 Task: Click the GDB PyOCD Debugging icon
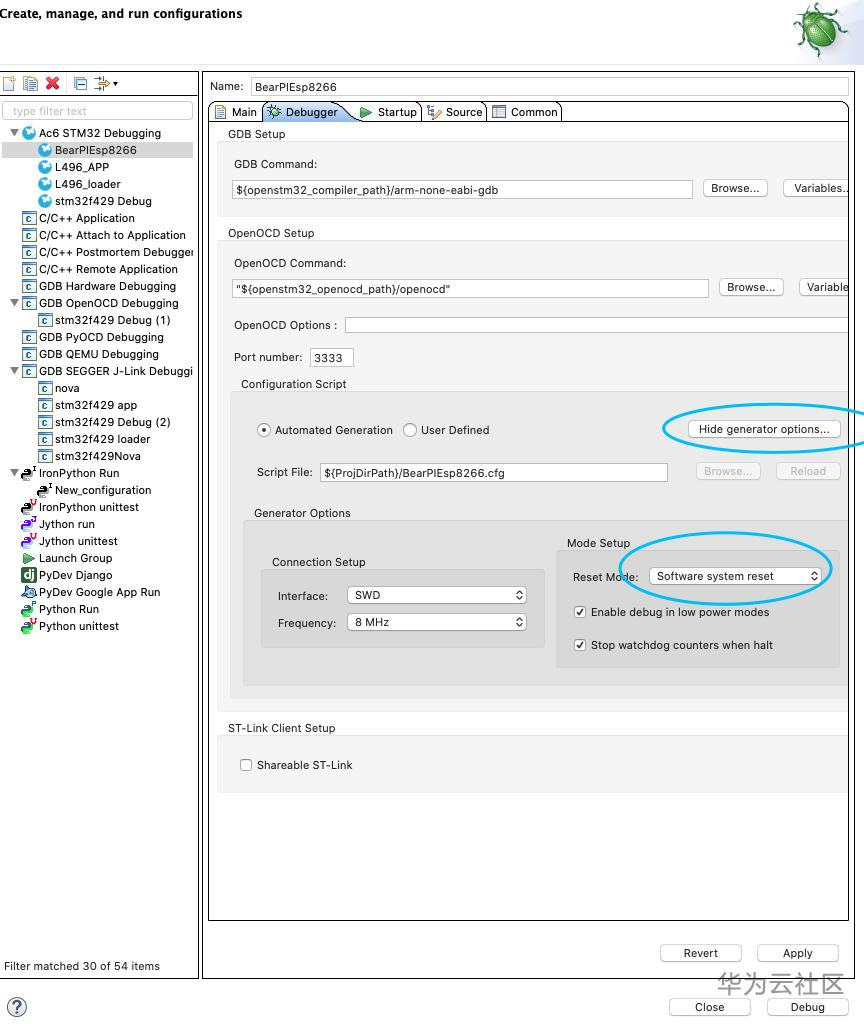point(29,337)
